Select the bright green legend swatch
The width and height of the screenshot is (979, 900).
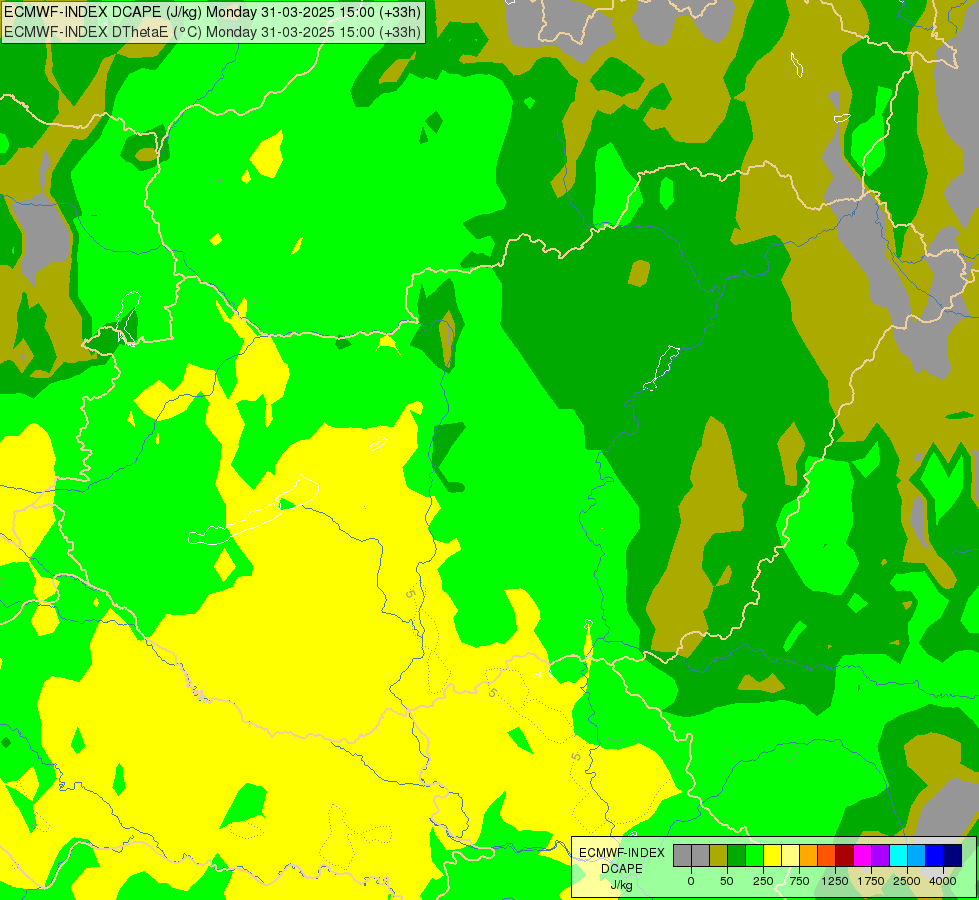coord(754,855)
